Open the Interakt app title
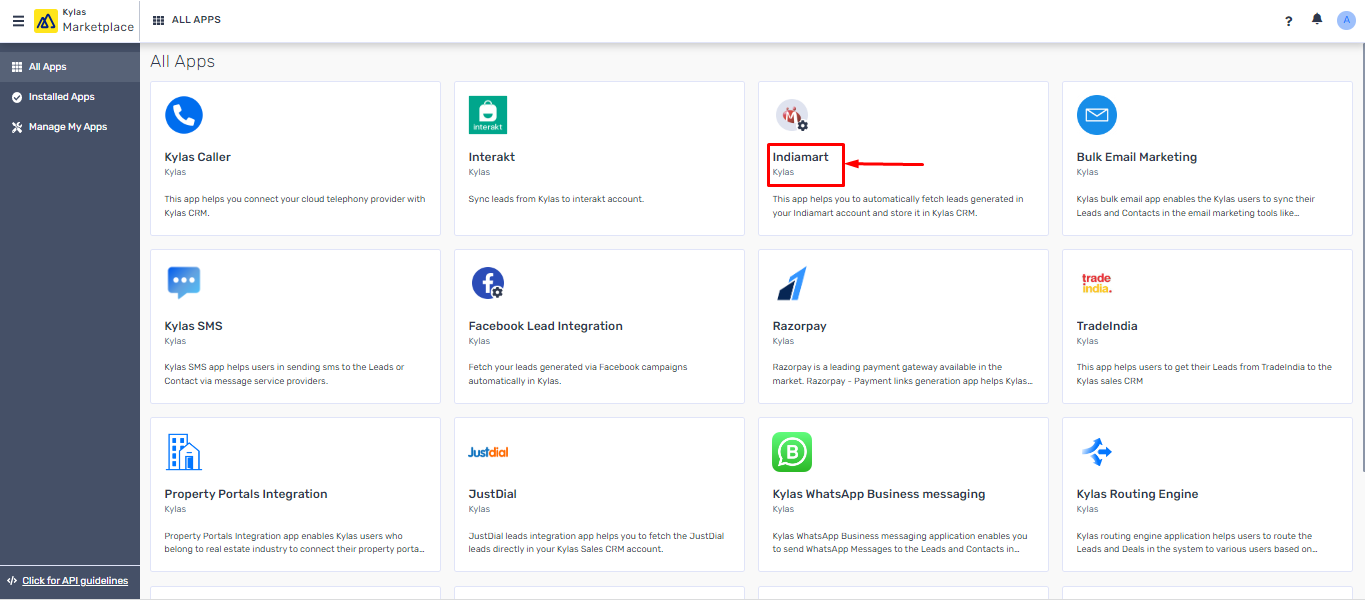The width and height of the screenshot is (1365, 600). pyautogui.click(x=492, y=157)
